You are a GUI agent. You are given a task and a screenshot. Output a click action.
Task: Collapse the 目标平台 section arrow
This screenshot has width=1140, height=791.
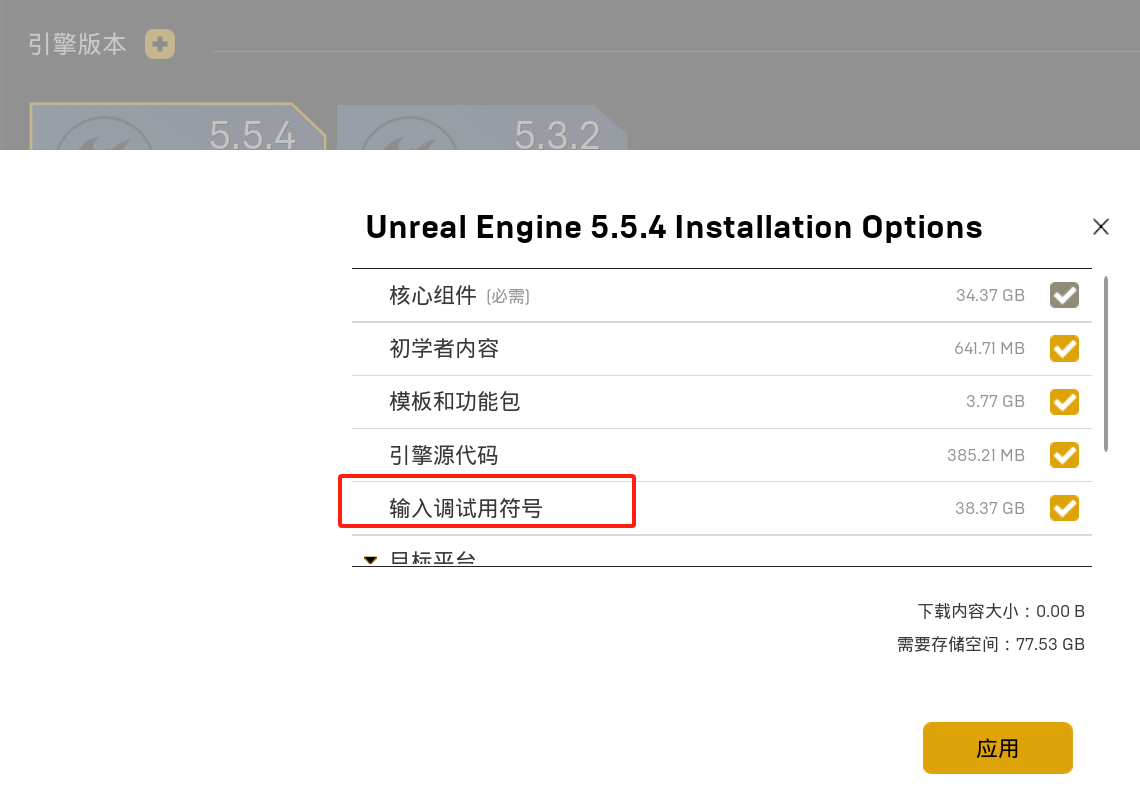pyautogui.click(x=371, y=560)
